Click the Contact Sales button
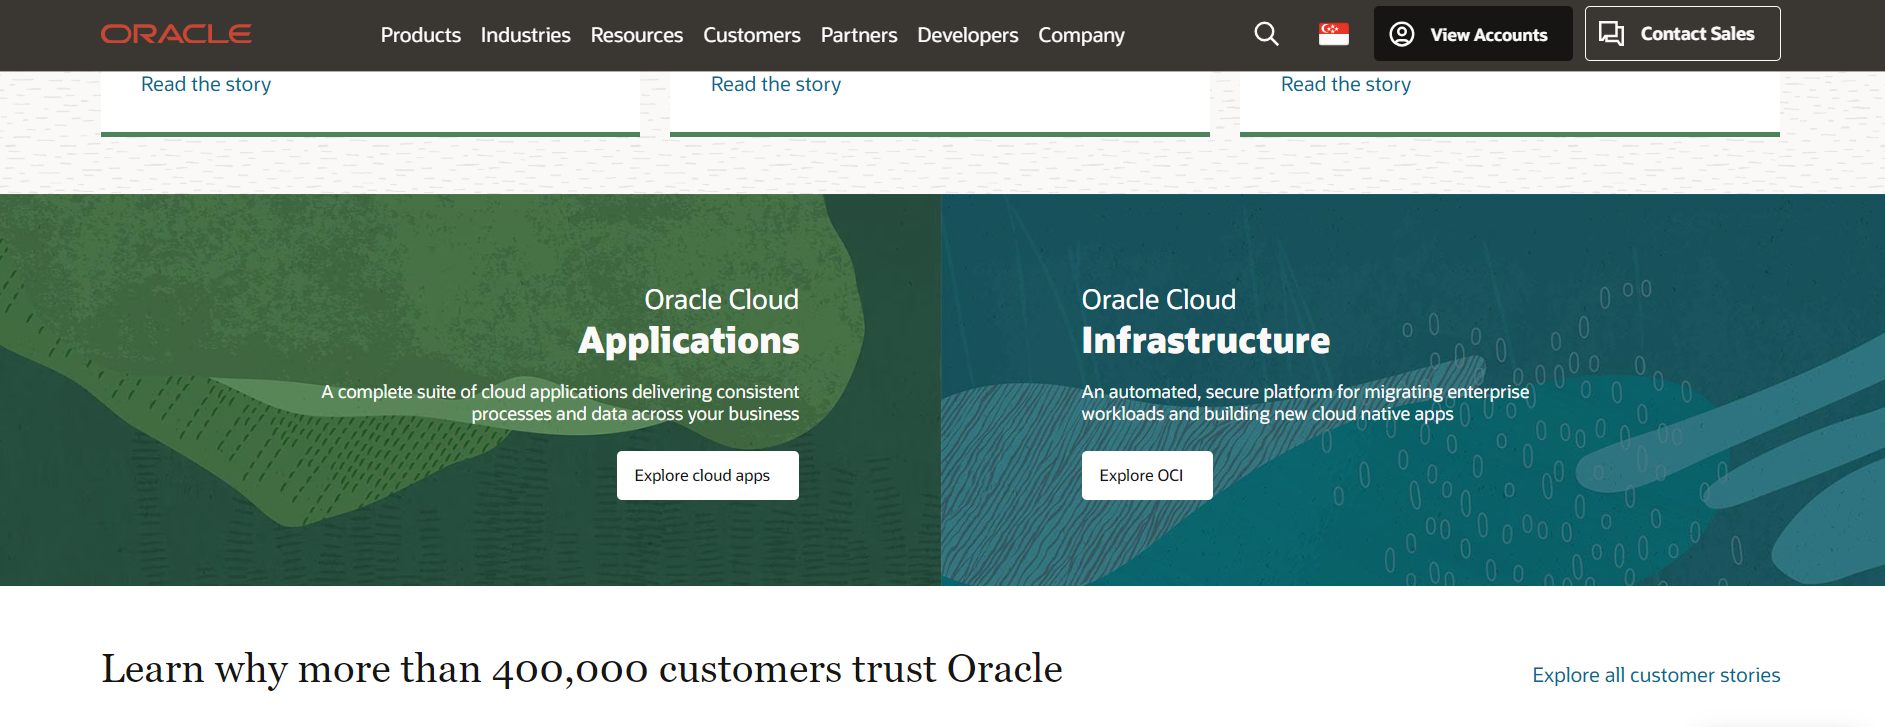This screenshot has width=1885, height=727. (x=1682, y=34)
